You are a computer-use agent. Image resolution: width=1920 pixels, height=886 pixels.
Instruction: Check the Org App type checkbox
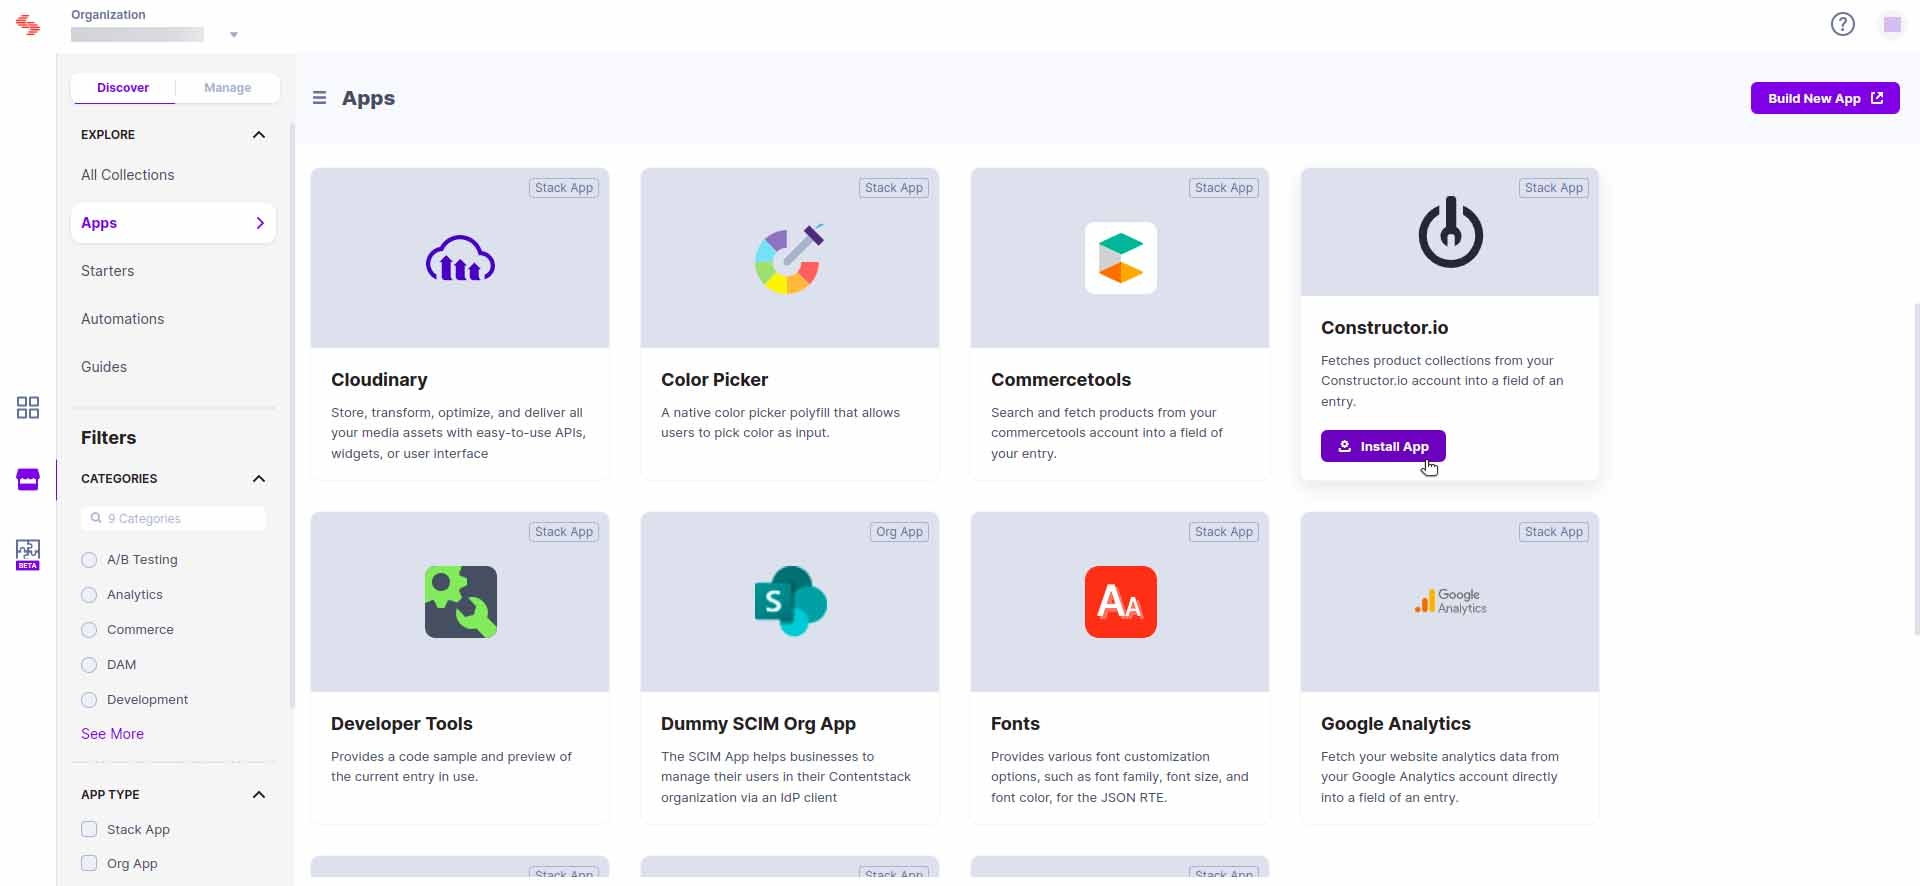pos(89,863)
